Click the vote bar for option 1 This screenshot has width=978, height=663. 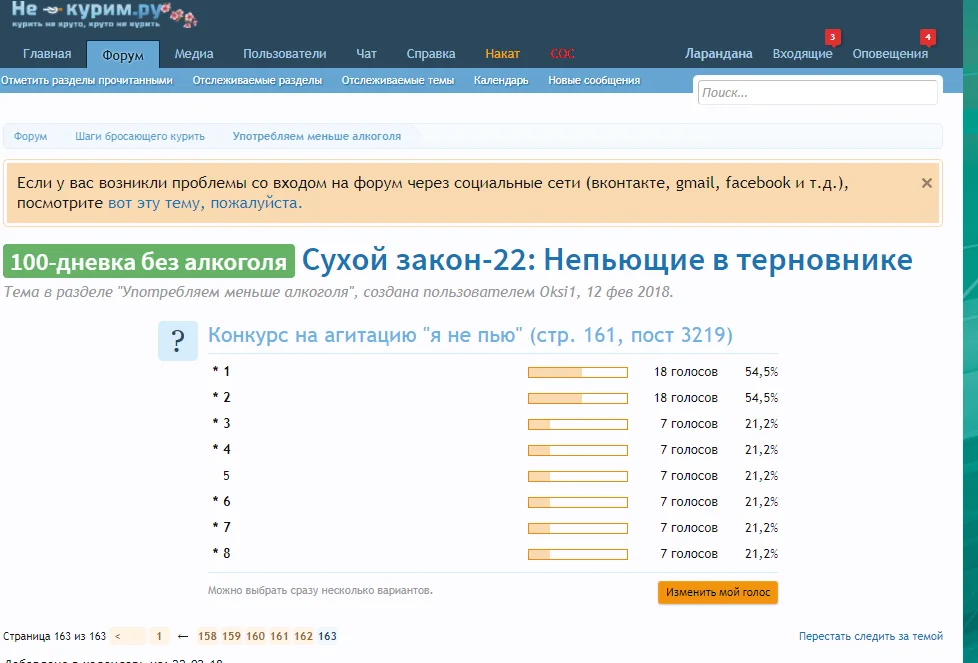click(577, 372)
